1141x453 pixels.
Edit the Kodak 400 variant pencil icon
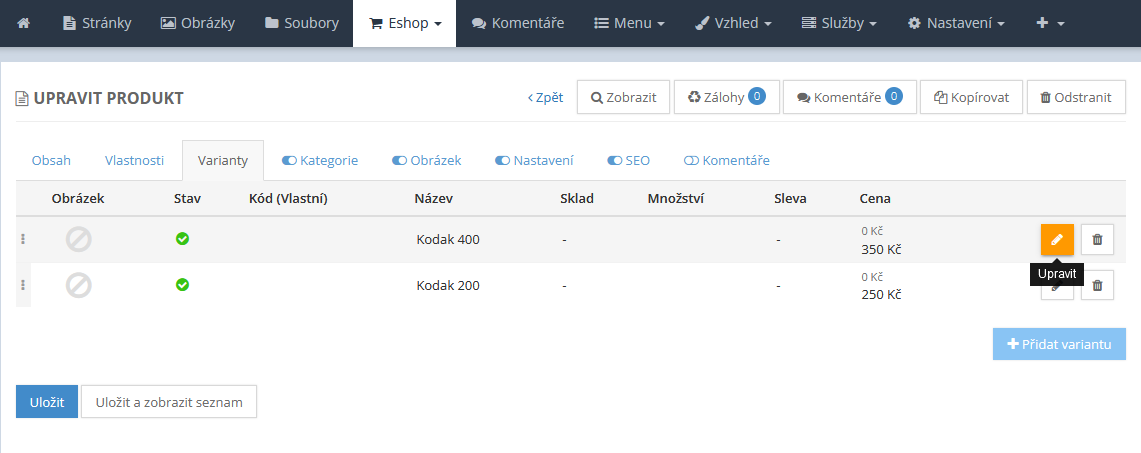pos(1057,240)
